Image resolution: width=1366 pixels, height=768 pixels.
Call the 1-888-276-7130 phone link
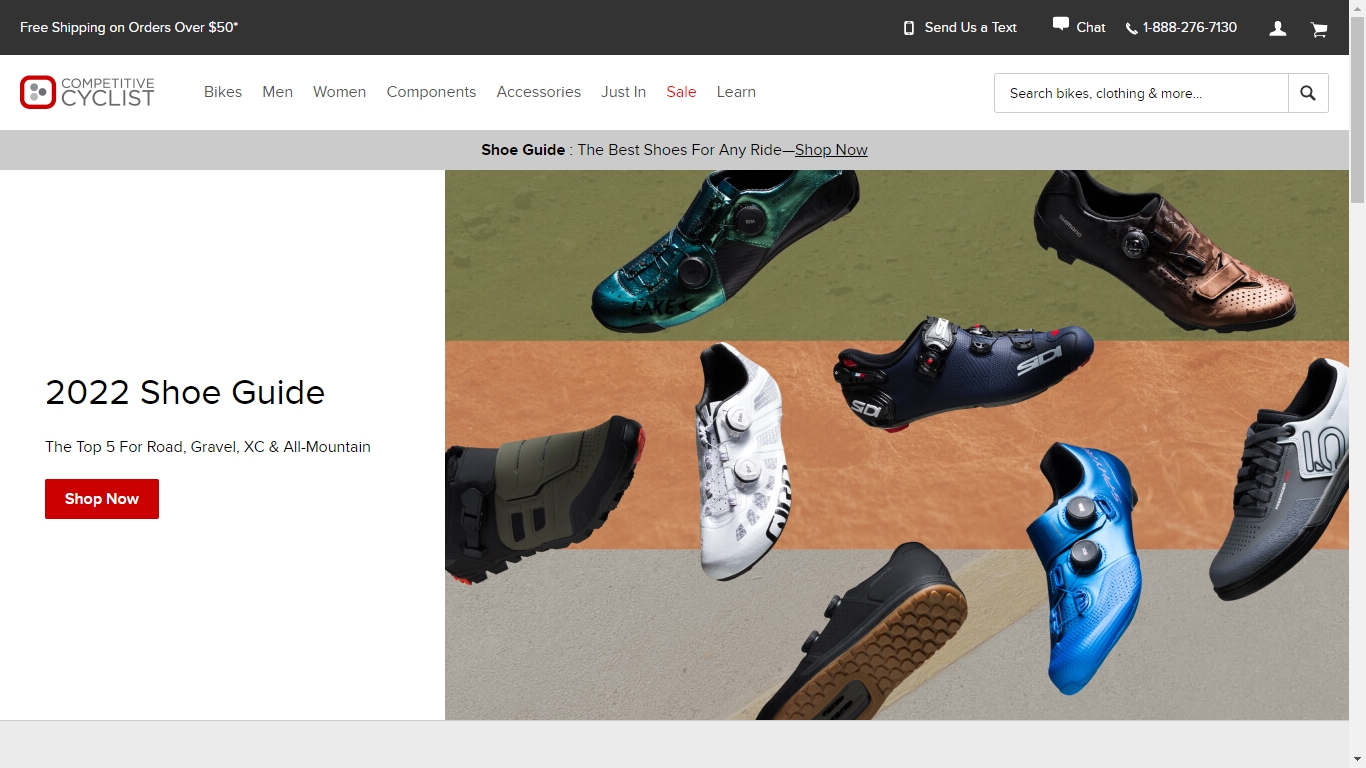pos(1190,28)
